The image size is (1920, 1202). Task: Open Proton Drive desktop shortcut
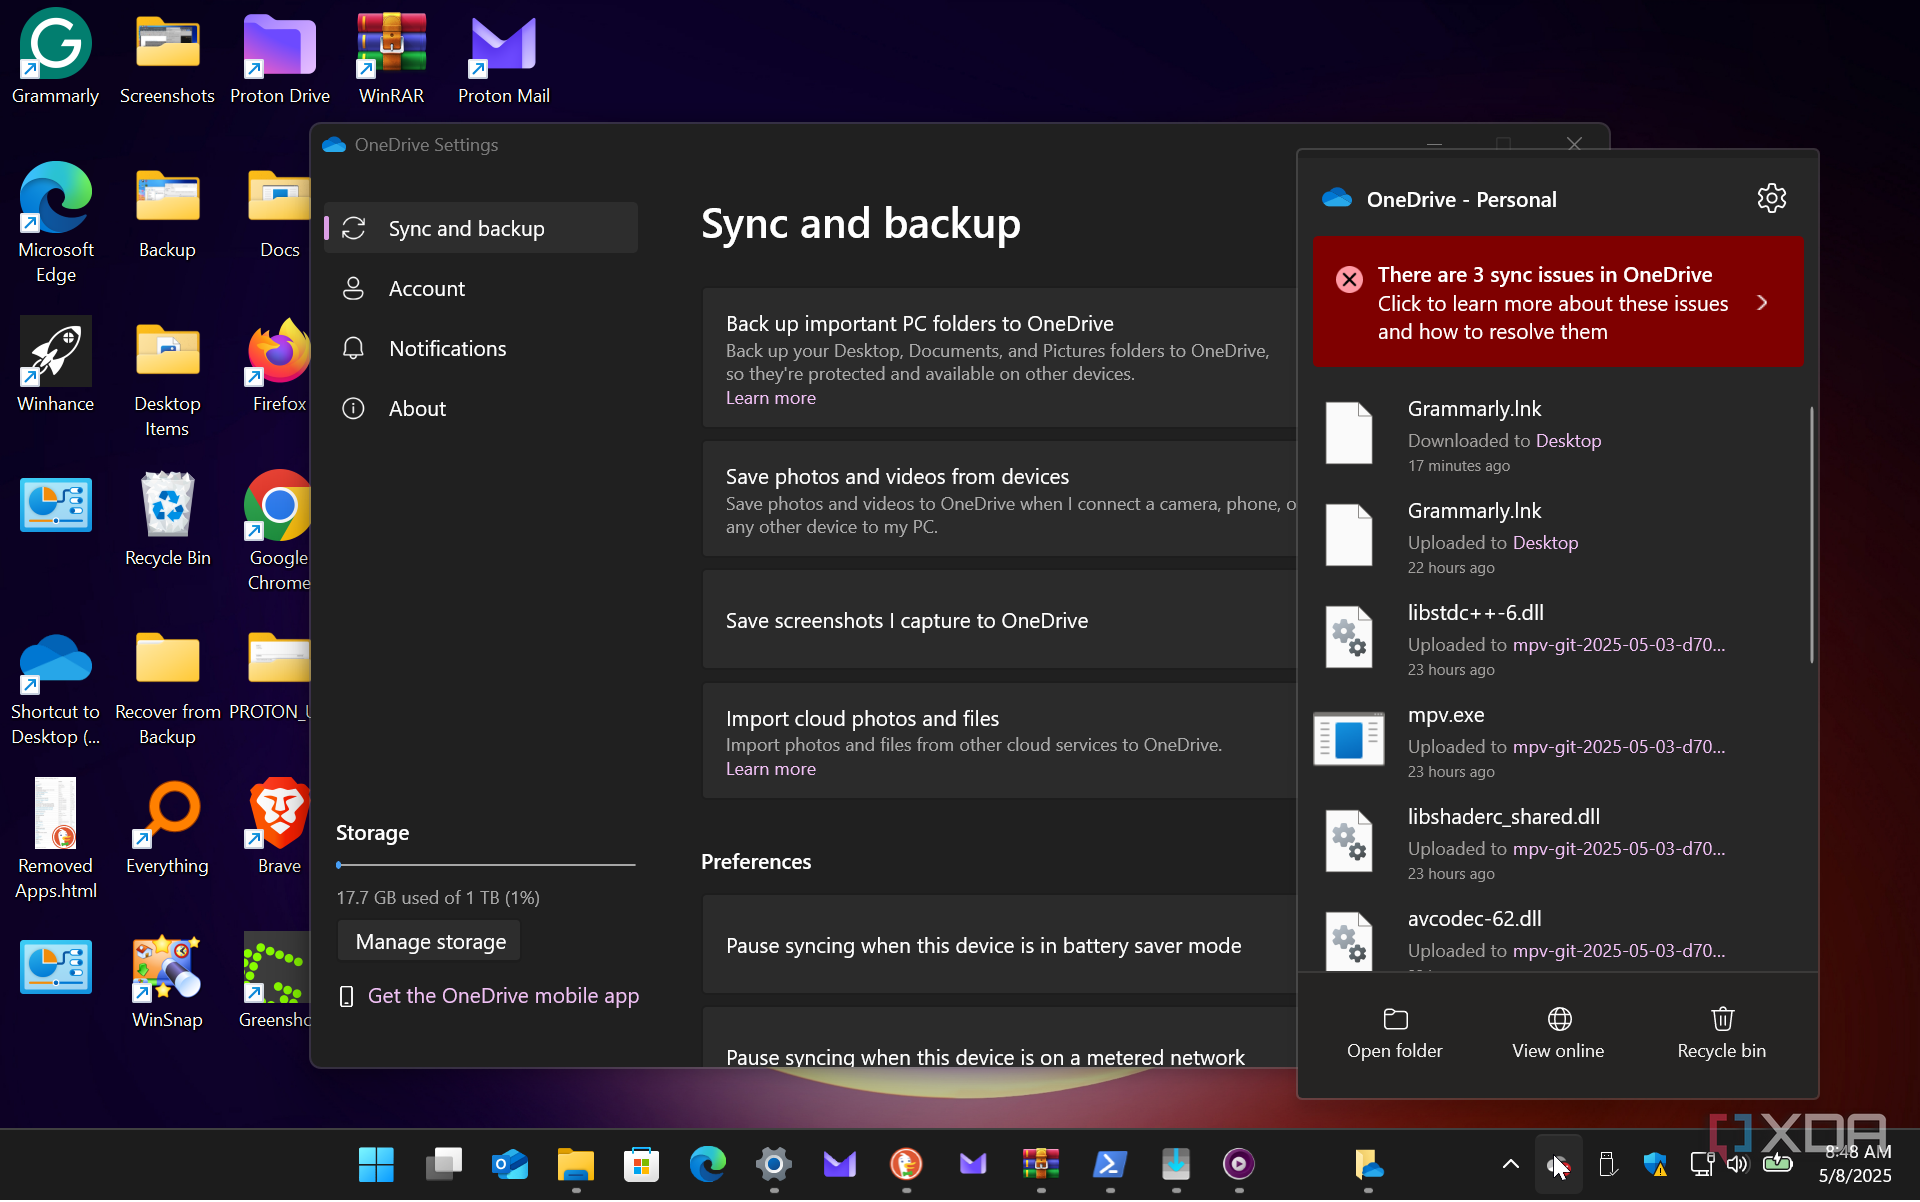[280, 57]
